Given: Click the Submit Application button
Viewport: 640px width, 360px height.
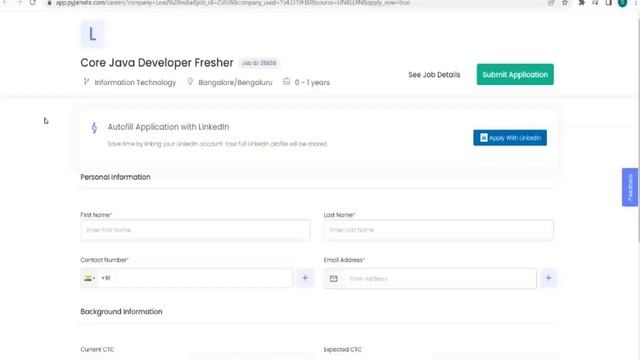Looking at the screenshot, I should click(x=515, y=74).
